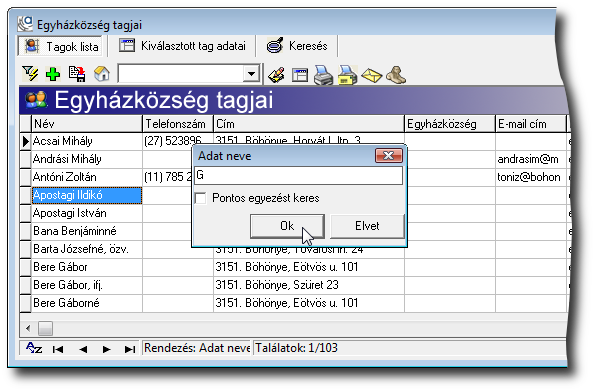Open the toolbar combo box dropdown arrow
Image resolution: width=606 pixels, height=391 pixels.
[x=252, y=73]
